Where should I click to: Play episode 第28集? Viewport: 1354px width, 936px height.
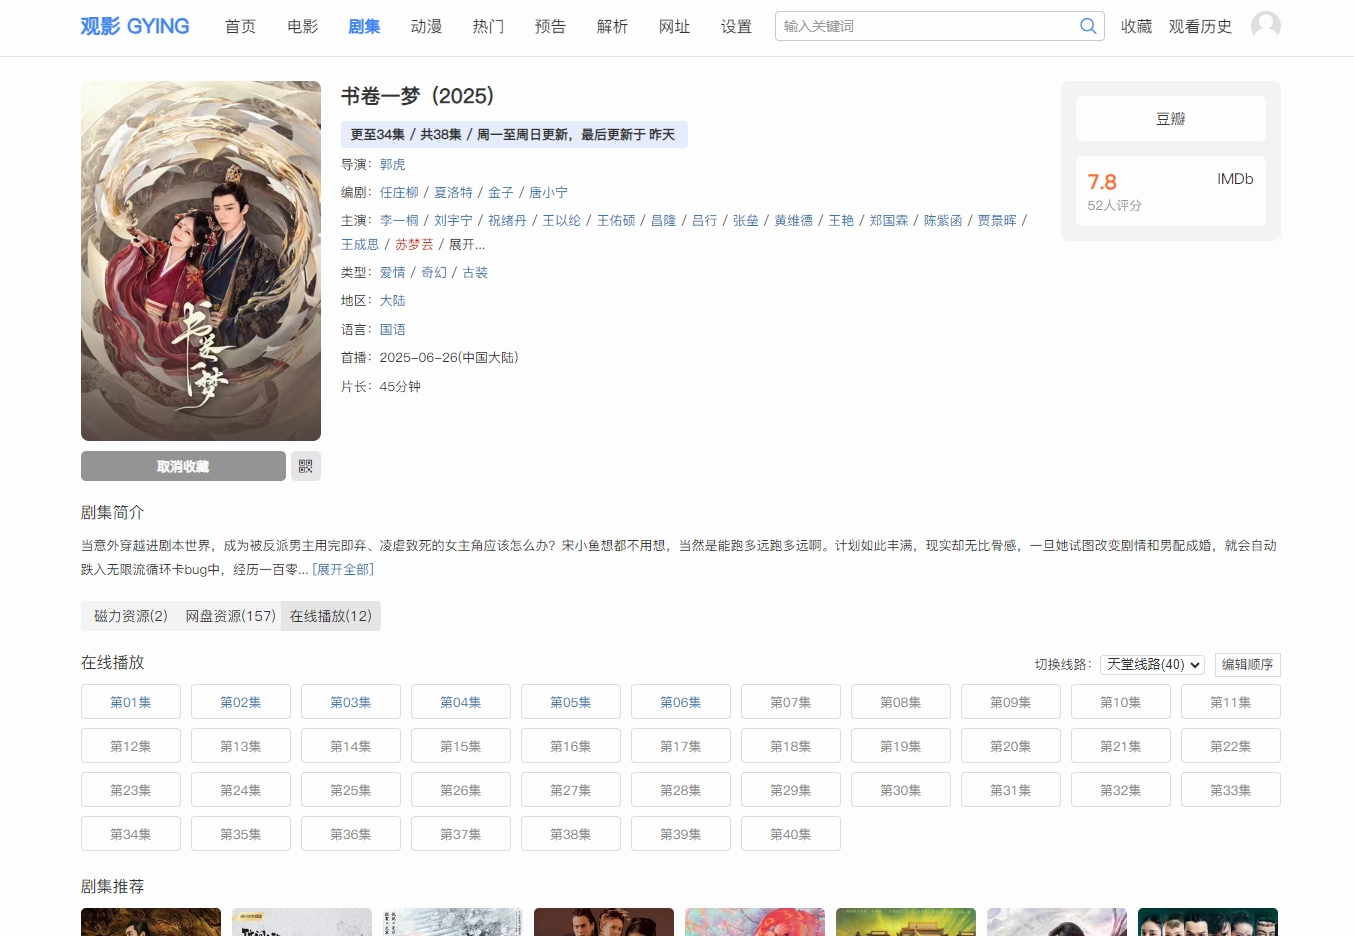[x=681, y=790]
